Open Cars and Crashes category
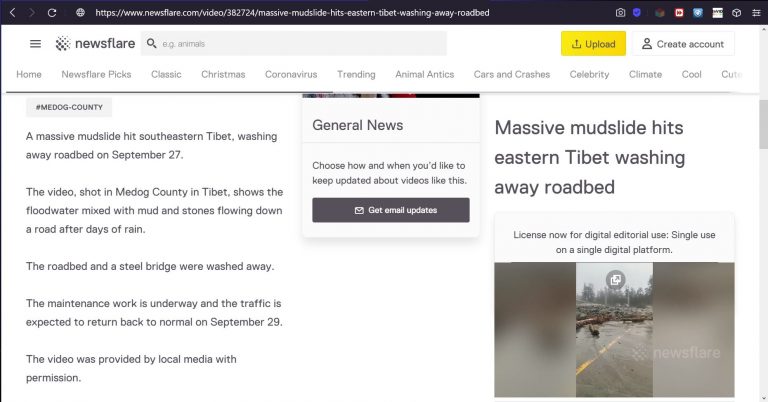Viewport: 768px width, 402px height. (512, 74)
